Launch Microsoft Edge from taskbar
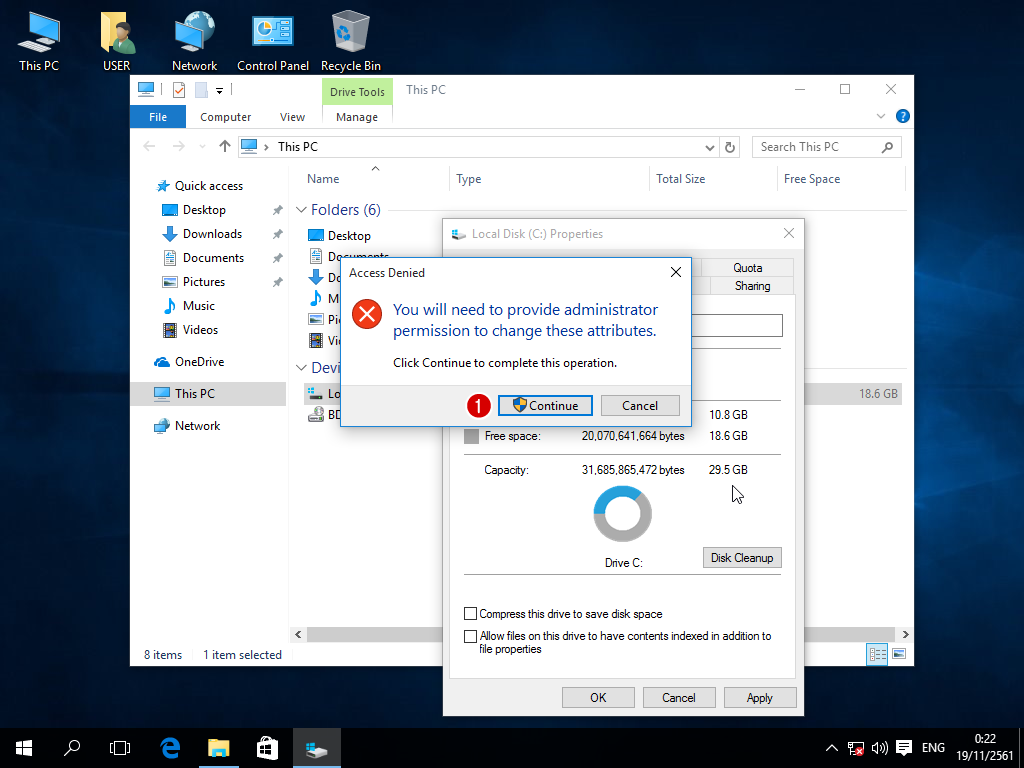 (x=170, y=747)
